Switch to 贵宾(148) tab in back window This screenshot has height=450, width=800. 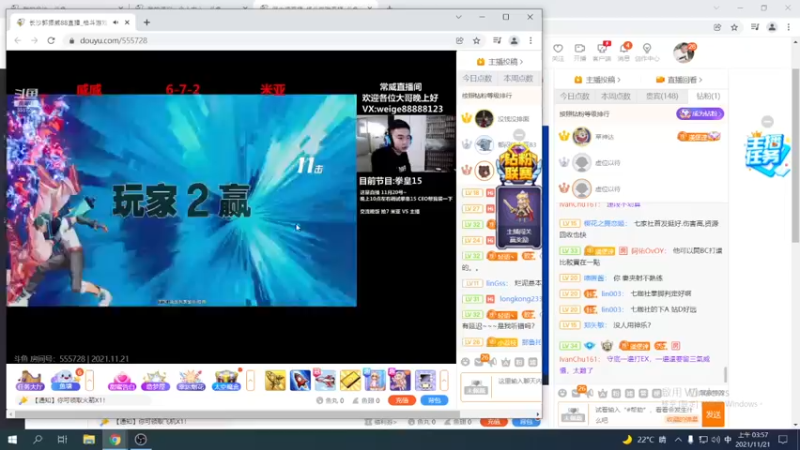pyautogui.click(x=662, y=96)
